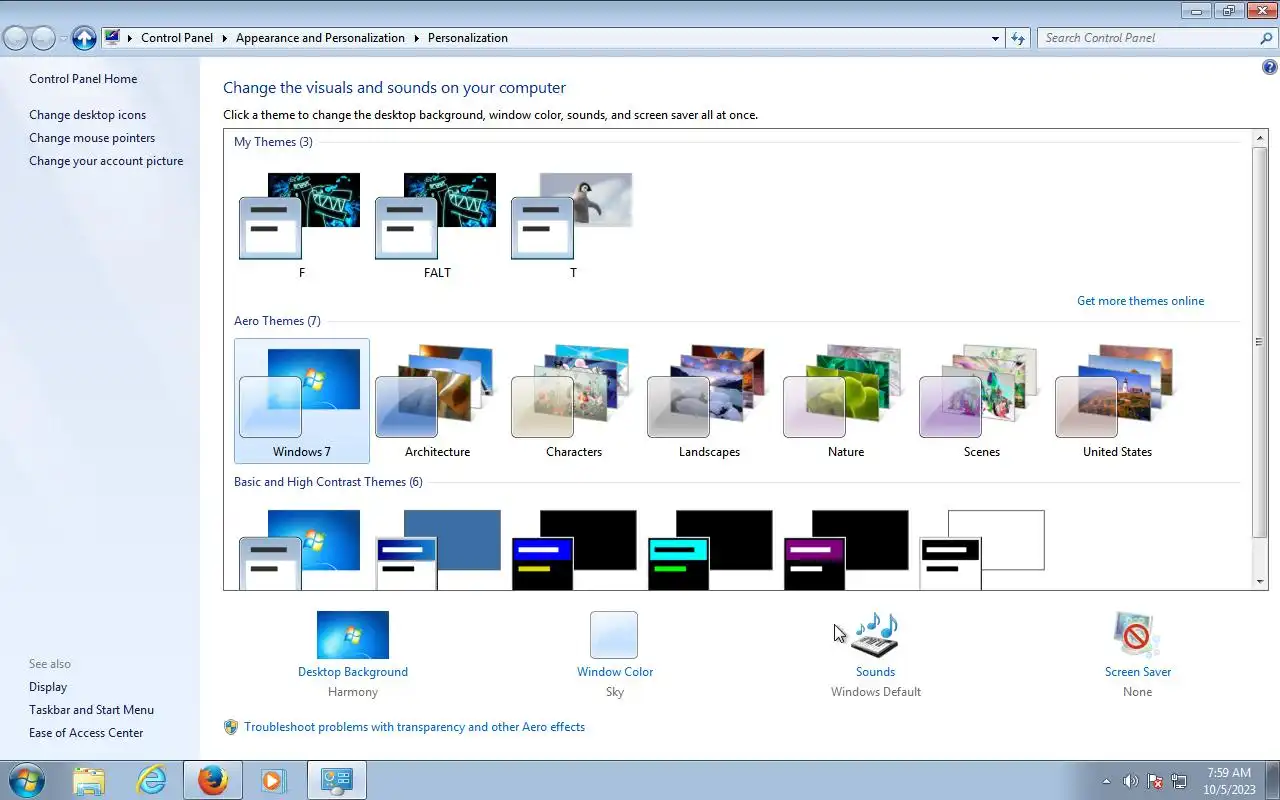Choose the high contrast theme with cyan title bar
This screenshot has width=1280, height=800.
point(709,549)
